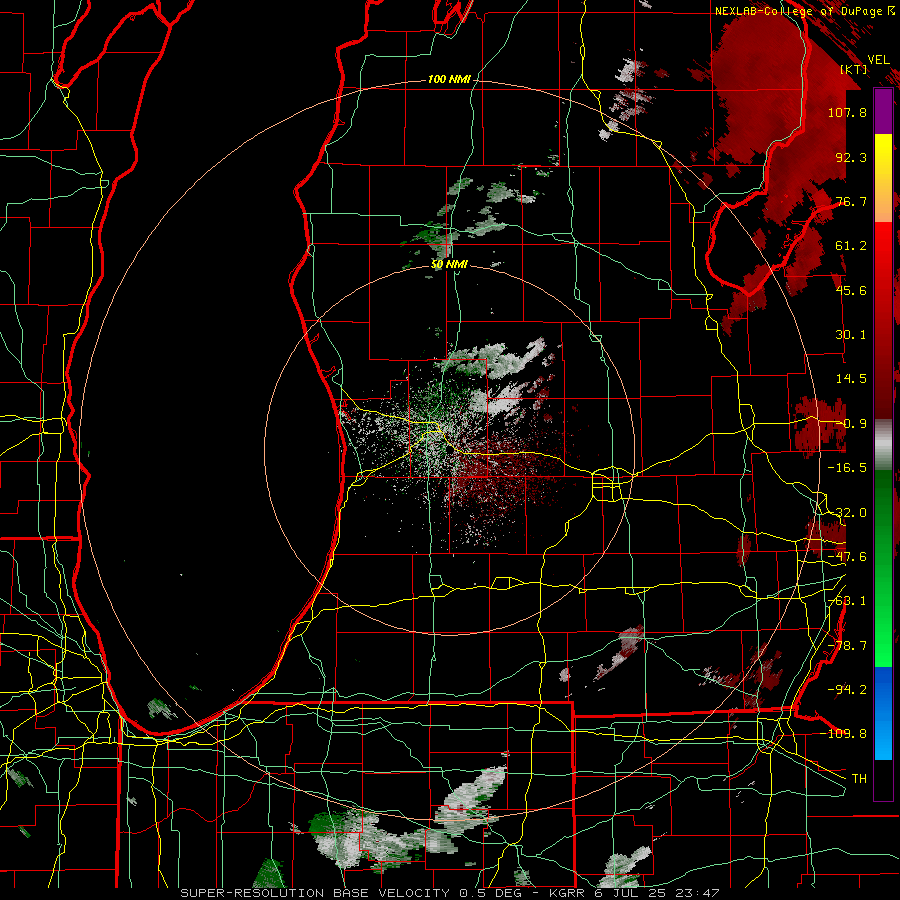
Task: Click the -94.2 velocity scale value
Action: pos(847,690)
